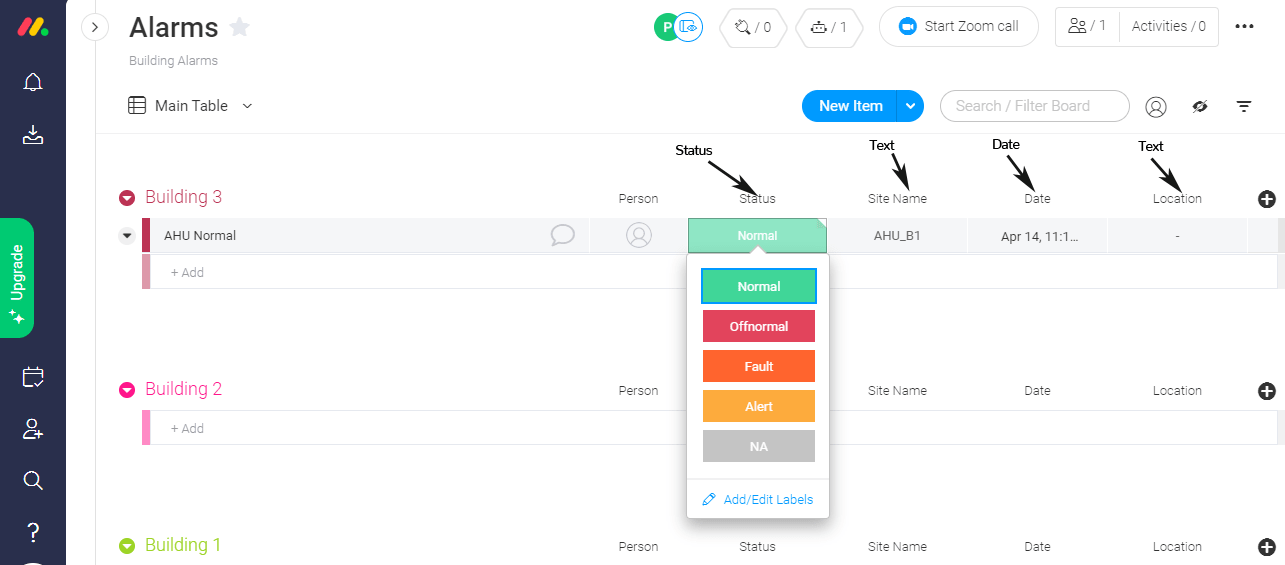Open conversation bubble for AHU Normal

tap(563, 235)
